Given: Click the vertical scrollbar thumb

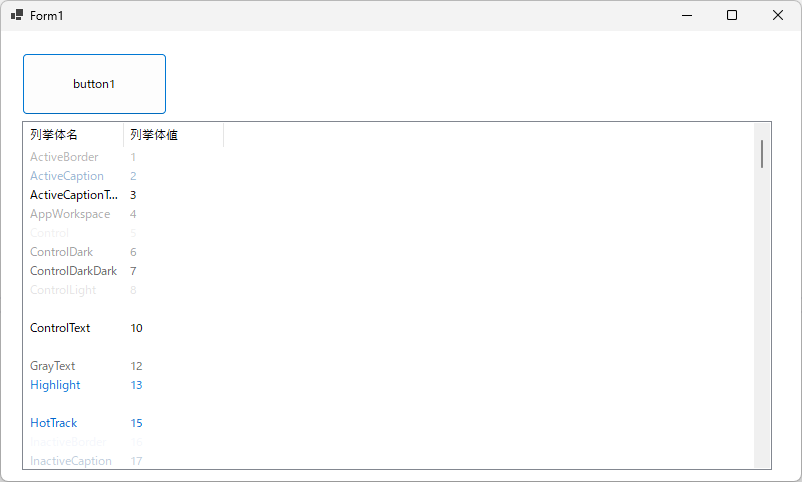Looking at the screenshot, I should 762,154.
